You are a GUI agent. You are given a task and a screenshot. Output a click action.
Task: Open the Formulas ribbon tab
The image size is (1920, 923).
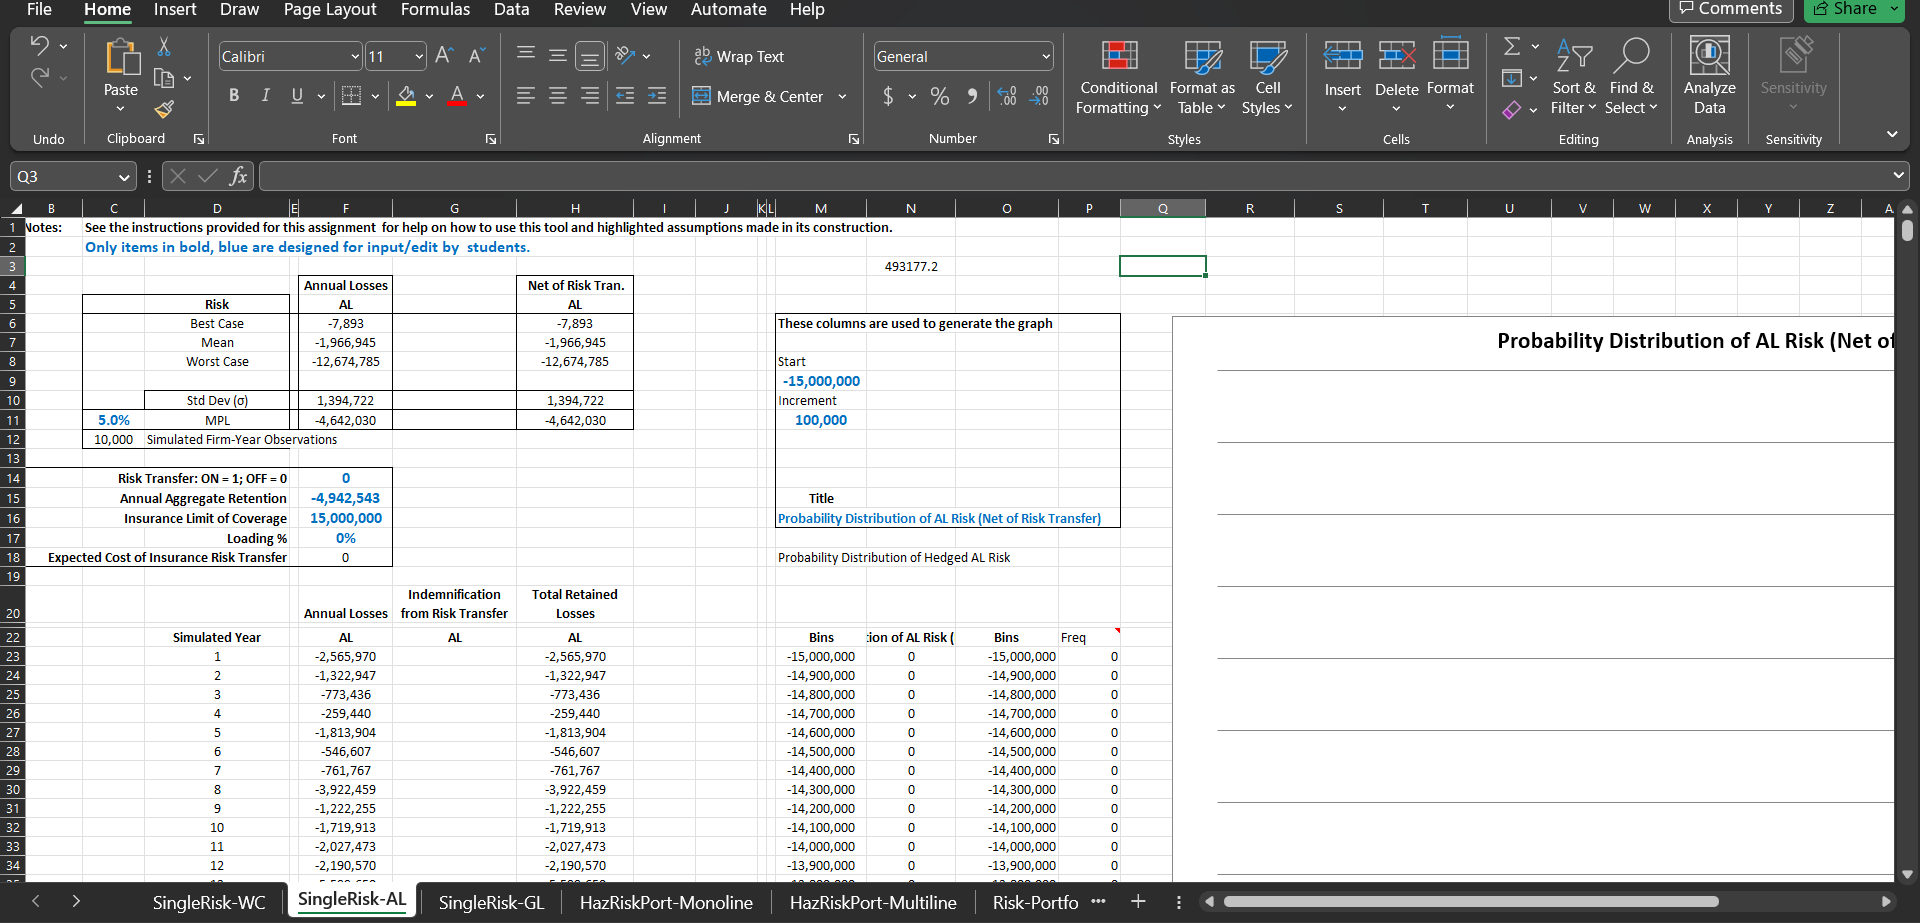tap(435, 10)
